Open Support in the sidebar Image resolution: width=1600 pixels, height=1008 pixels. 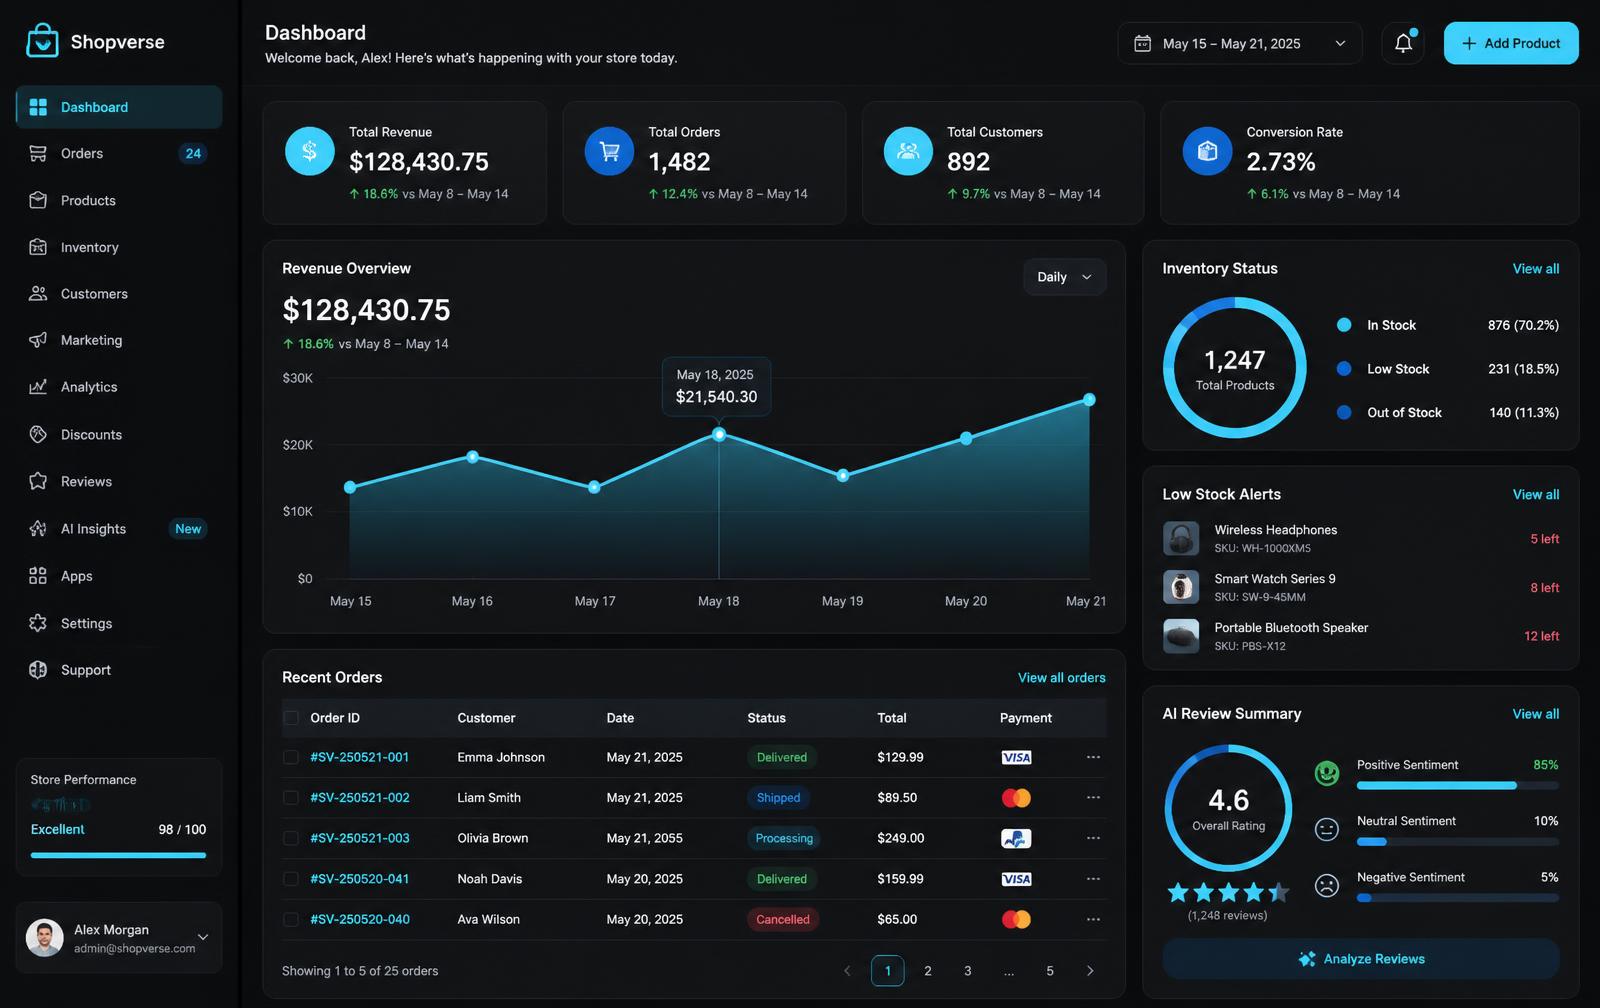[x=119, y=670]
